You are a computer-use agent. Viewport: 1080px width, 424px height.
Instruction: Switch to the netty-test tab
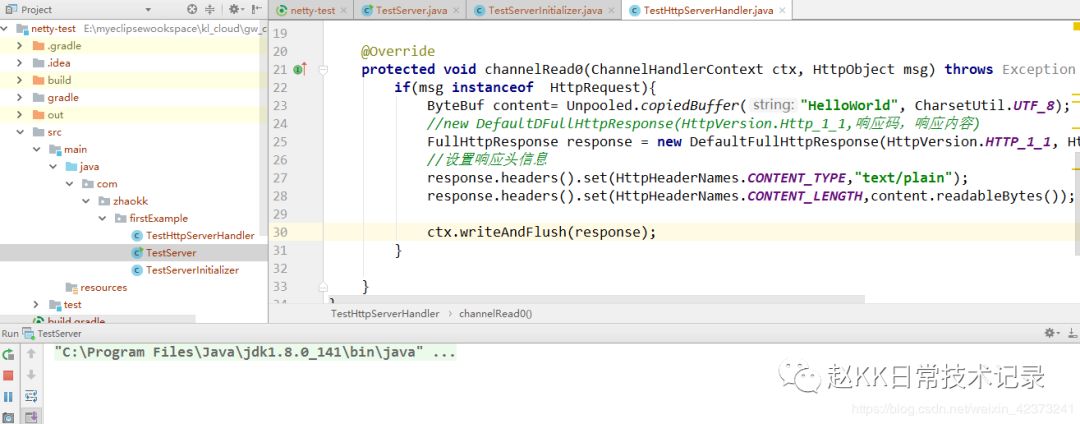coord(311,10)
